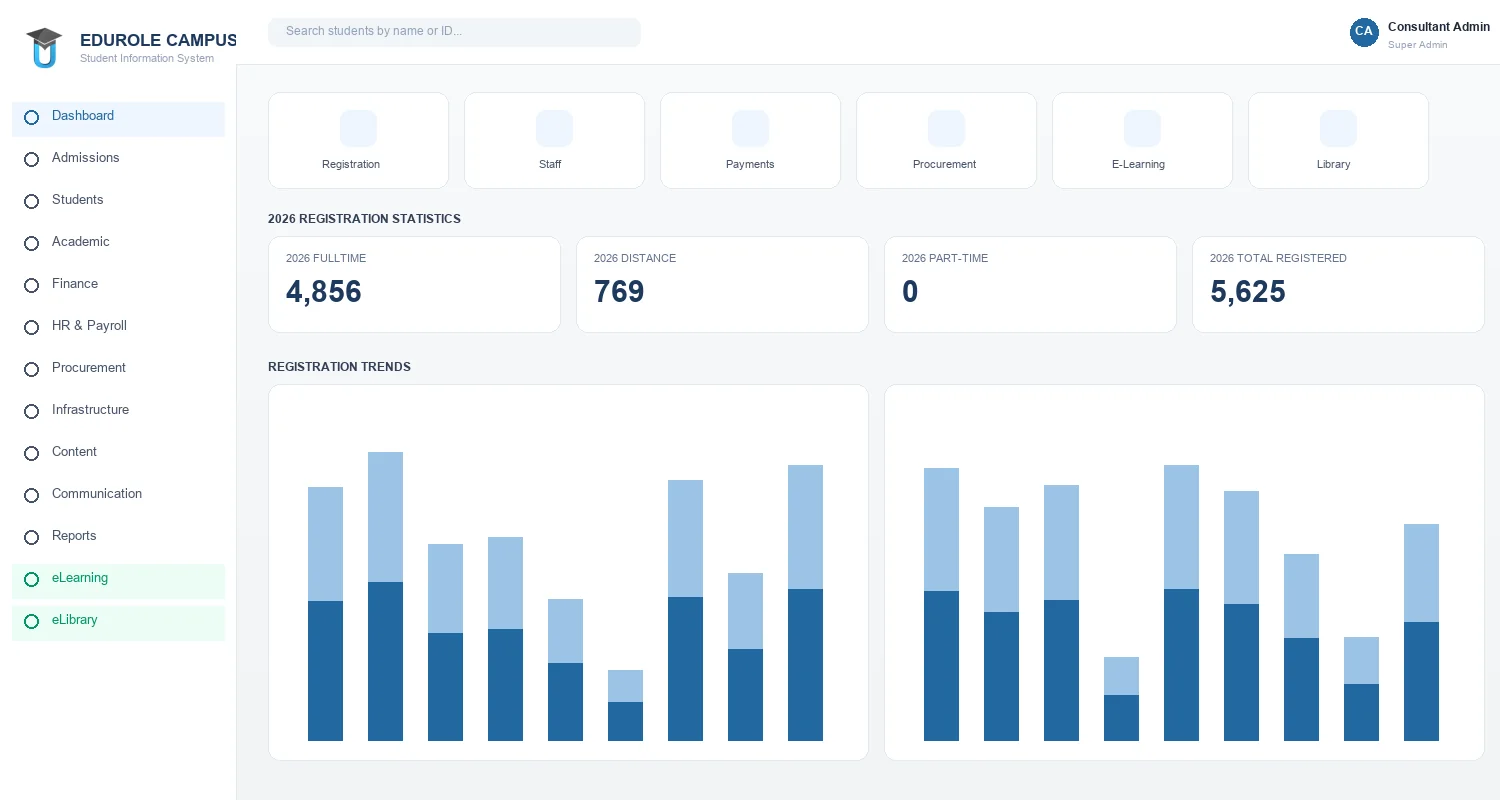Click the Library shortcut tile icon
This screenshot has height=800, width=1500.
1338,128
